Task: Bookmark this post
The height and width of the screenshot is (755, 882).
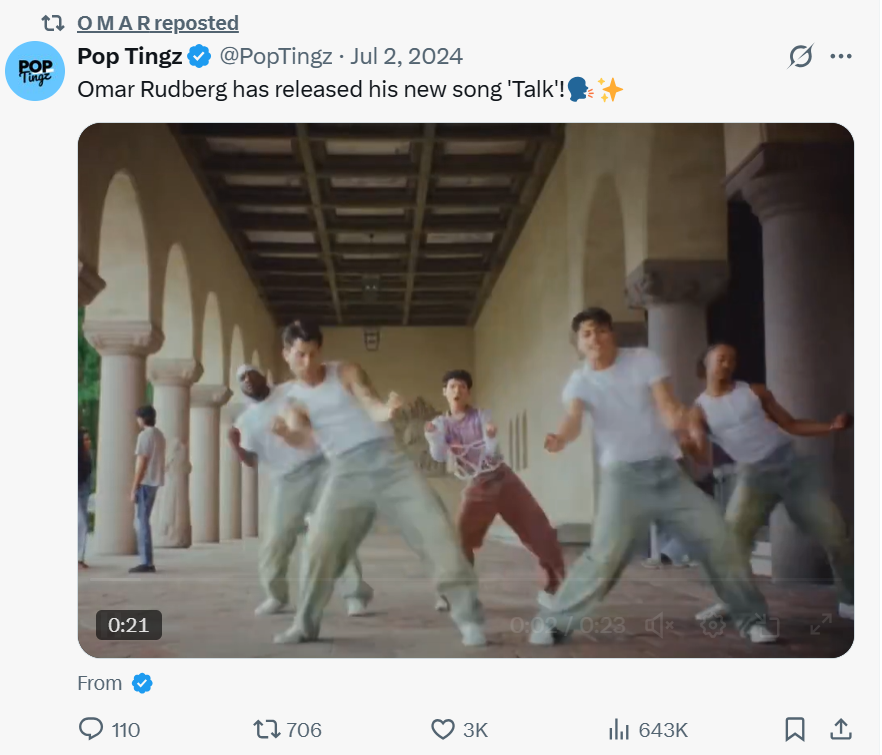Action: 795,730
